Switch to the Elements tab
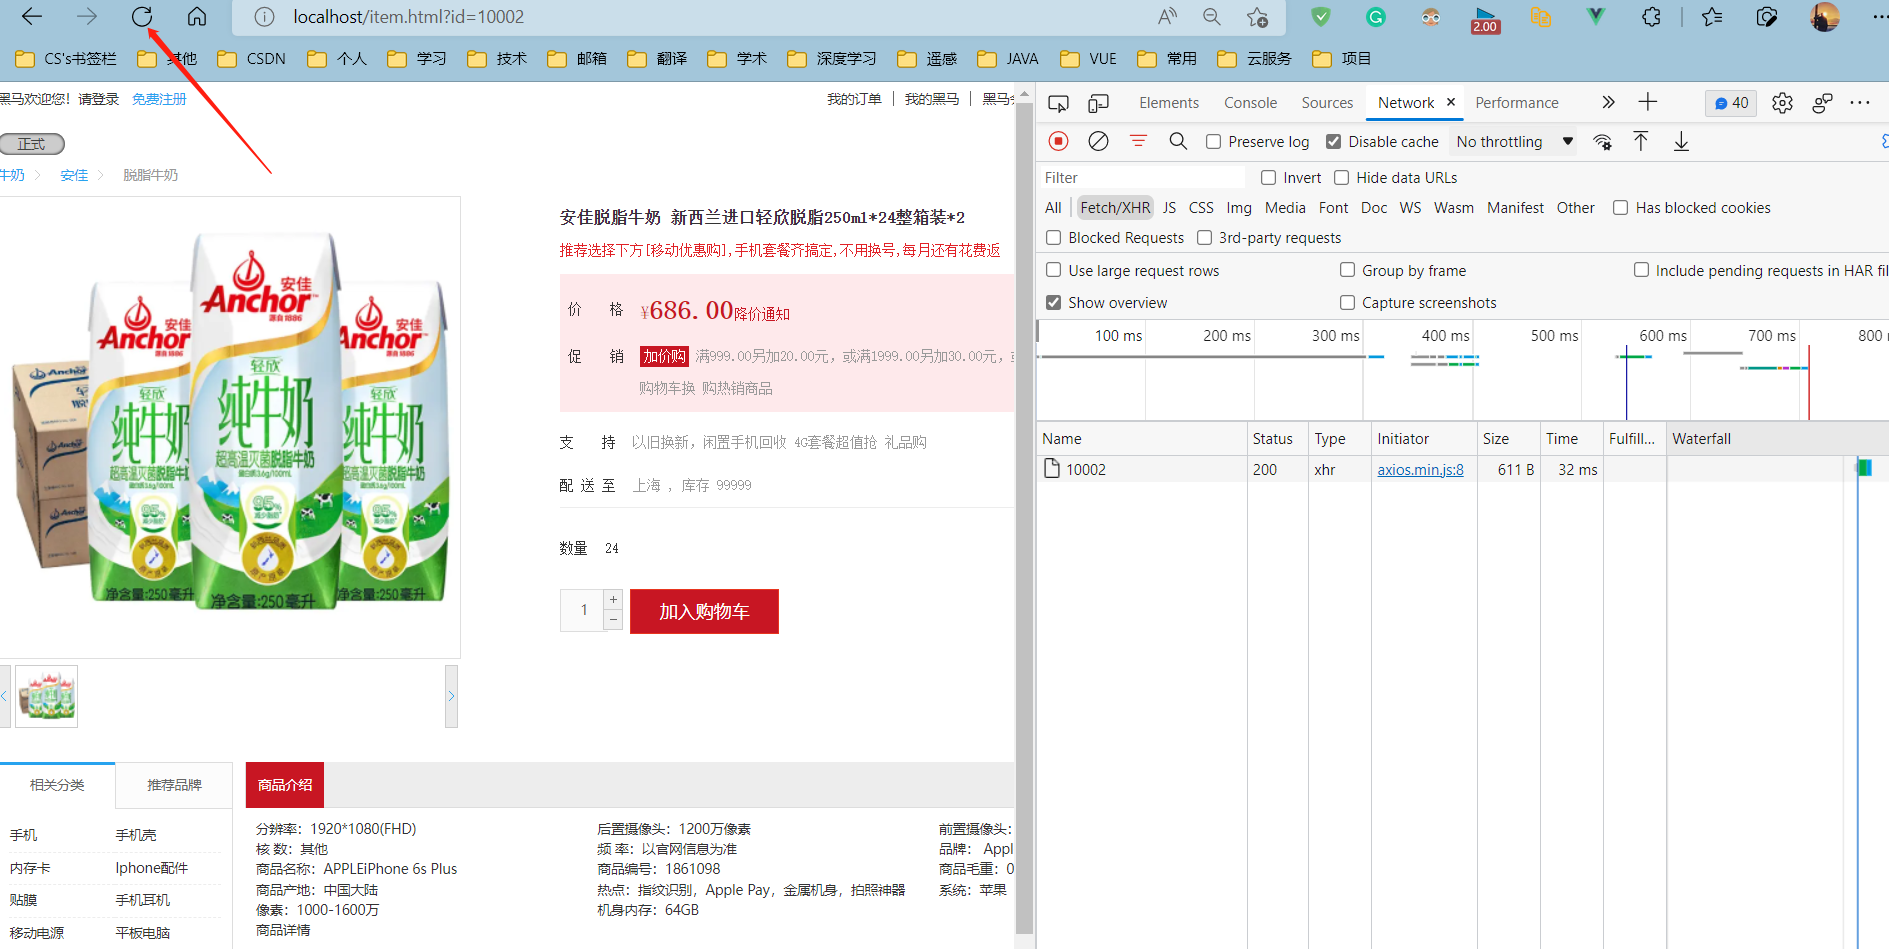This screenshot has width=1889, height=949. click(1169, 103)
